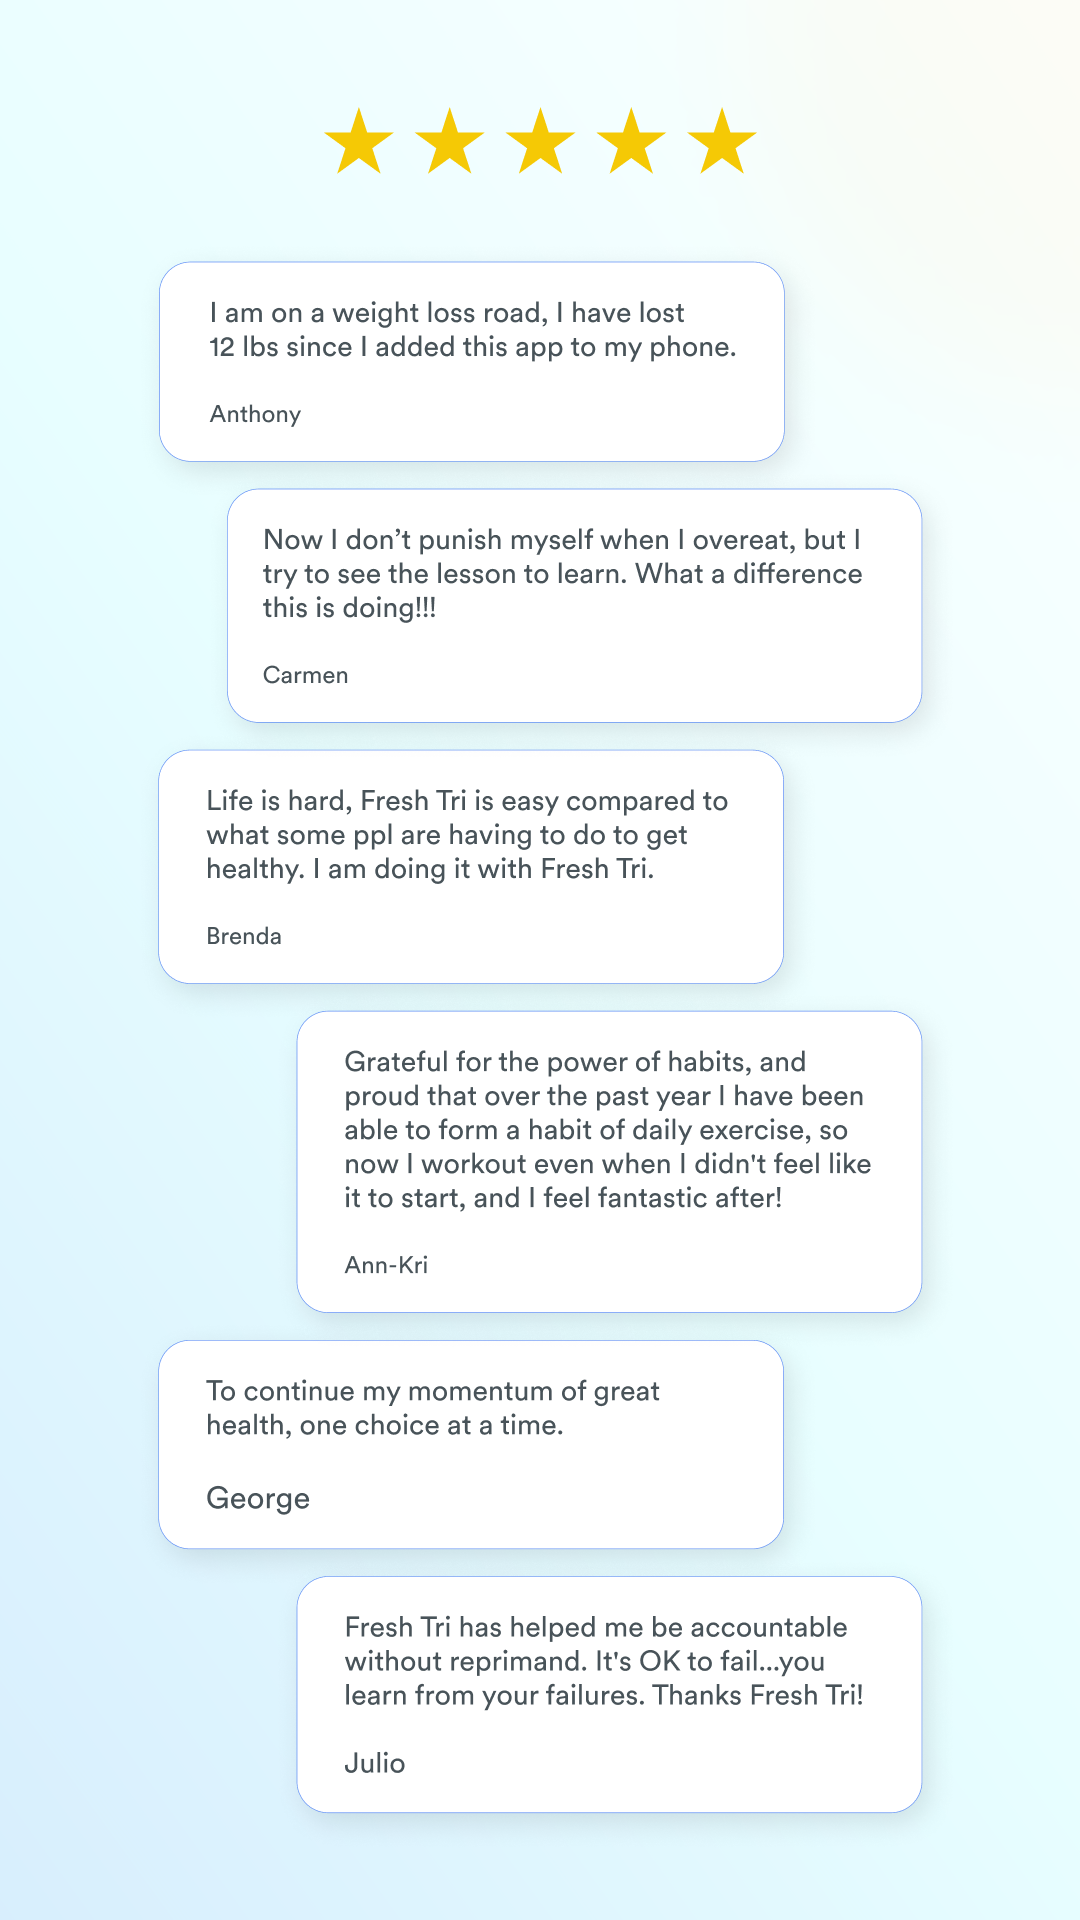This screenshot has width=1080, height=1920.
Task: Click the name Julio
Action: pyautogui.click(x=375, y=1763)
